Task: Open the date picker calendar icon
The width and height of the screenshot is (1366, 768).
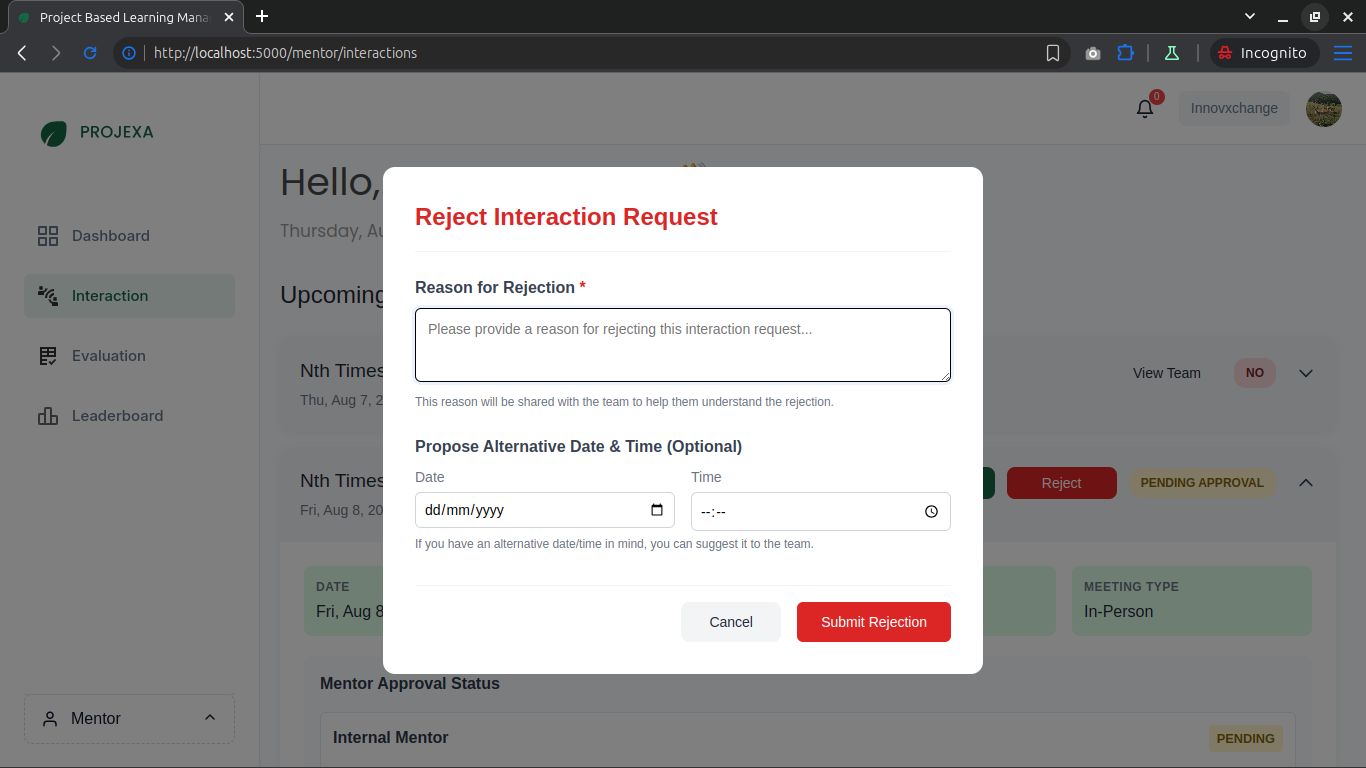Action: [656, 510]
